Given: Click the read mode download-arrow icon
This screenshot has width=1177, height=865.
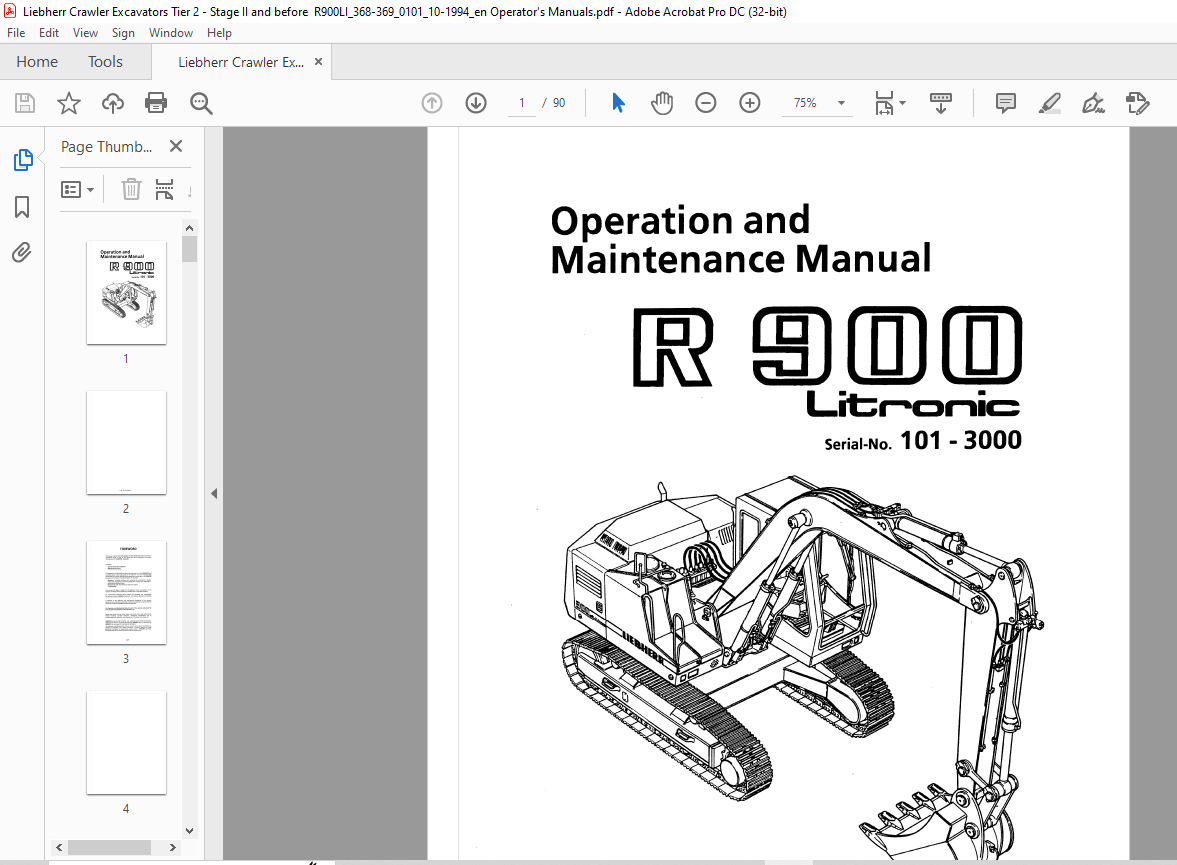Looking at the screenshot, I should (941, 103).
